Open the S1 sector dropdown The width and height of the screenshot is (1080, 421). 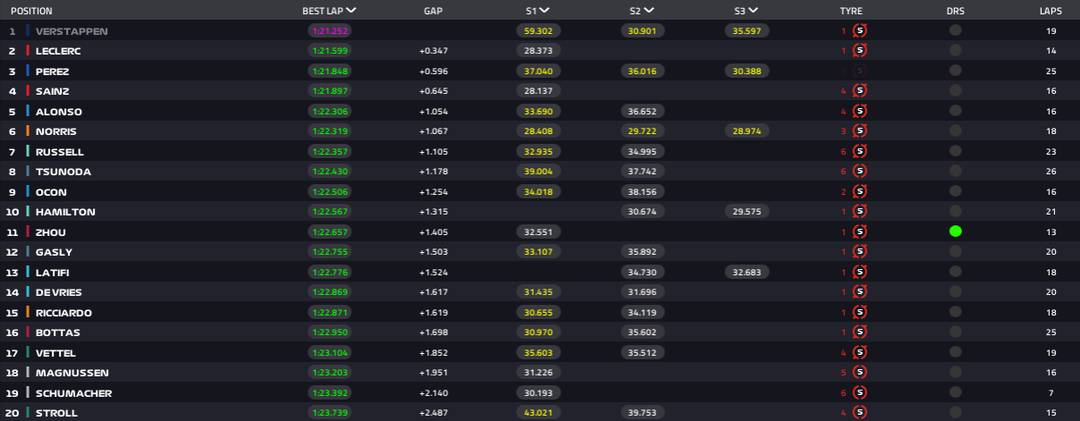(x=545, y=10)
